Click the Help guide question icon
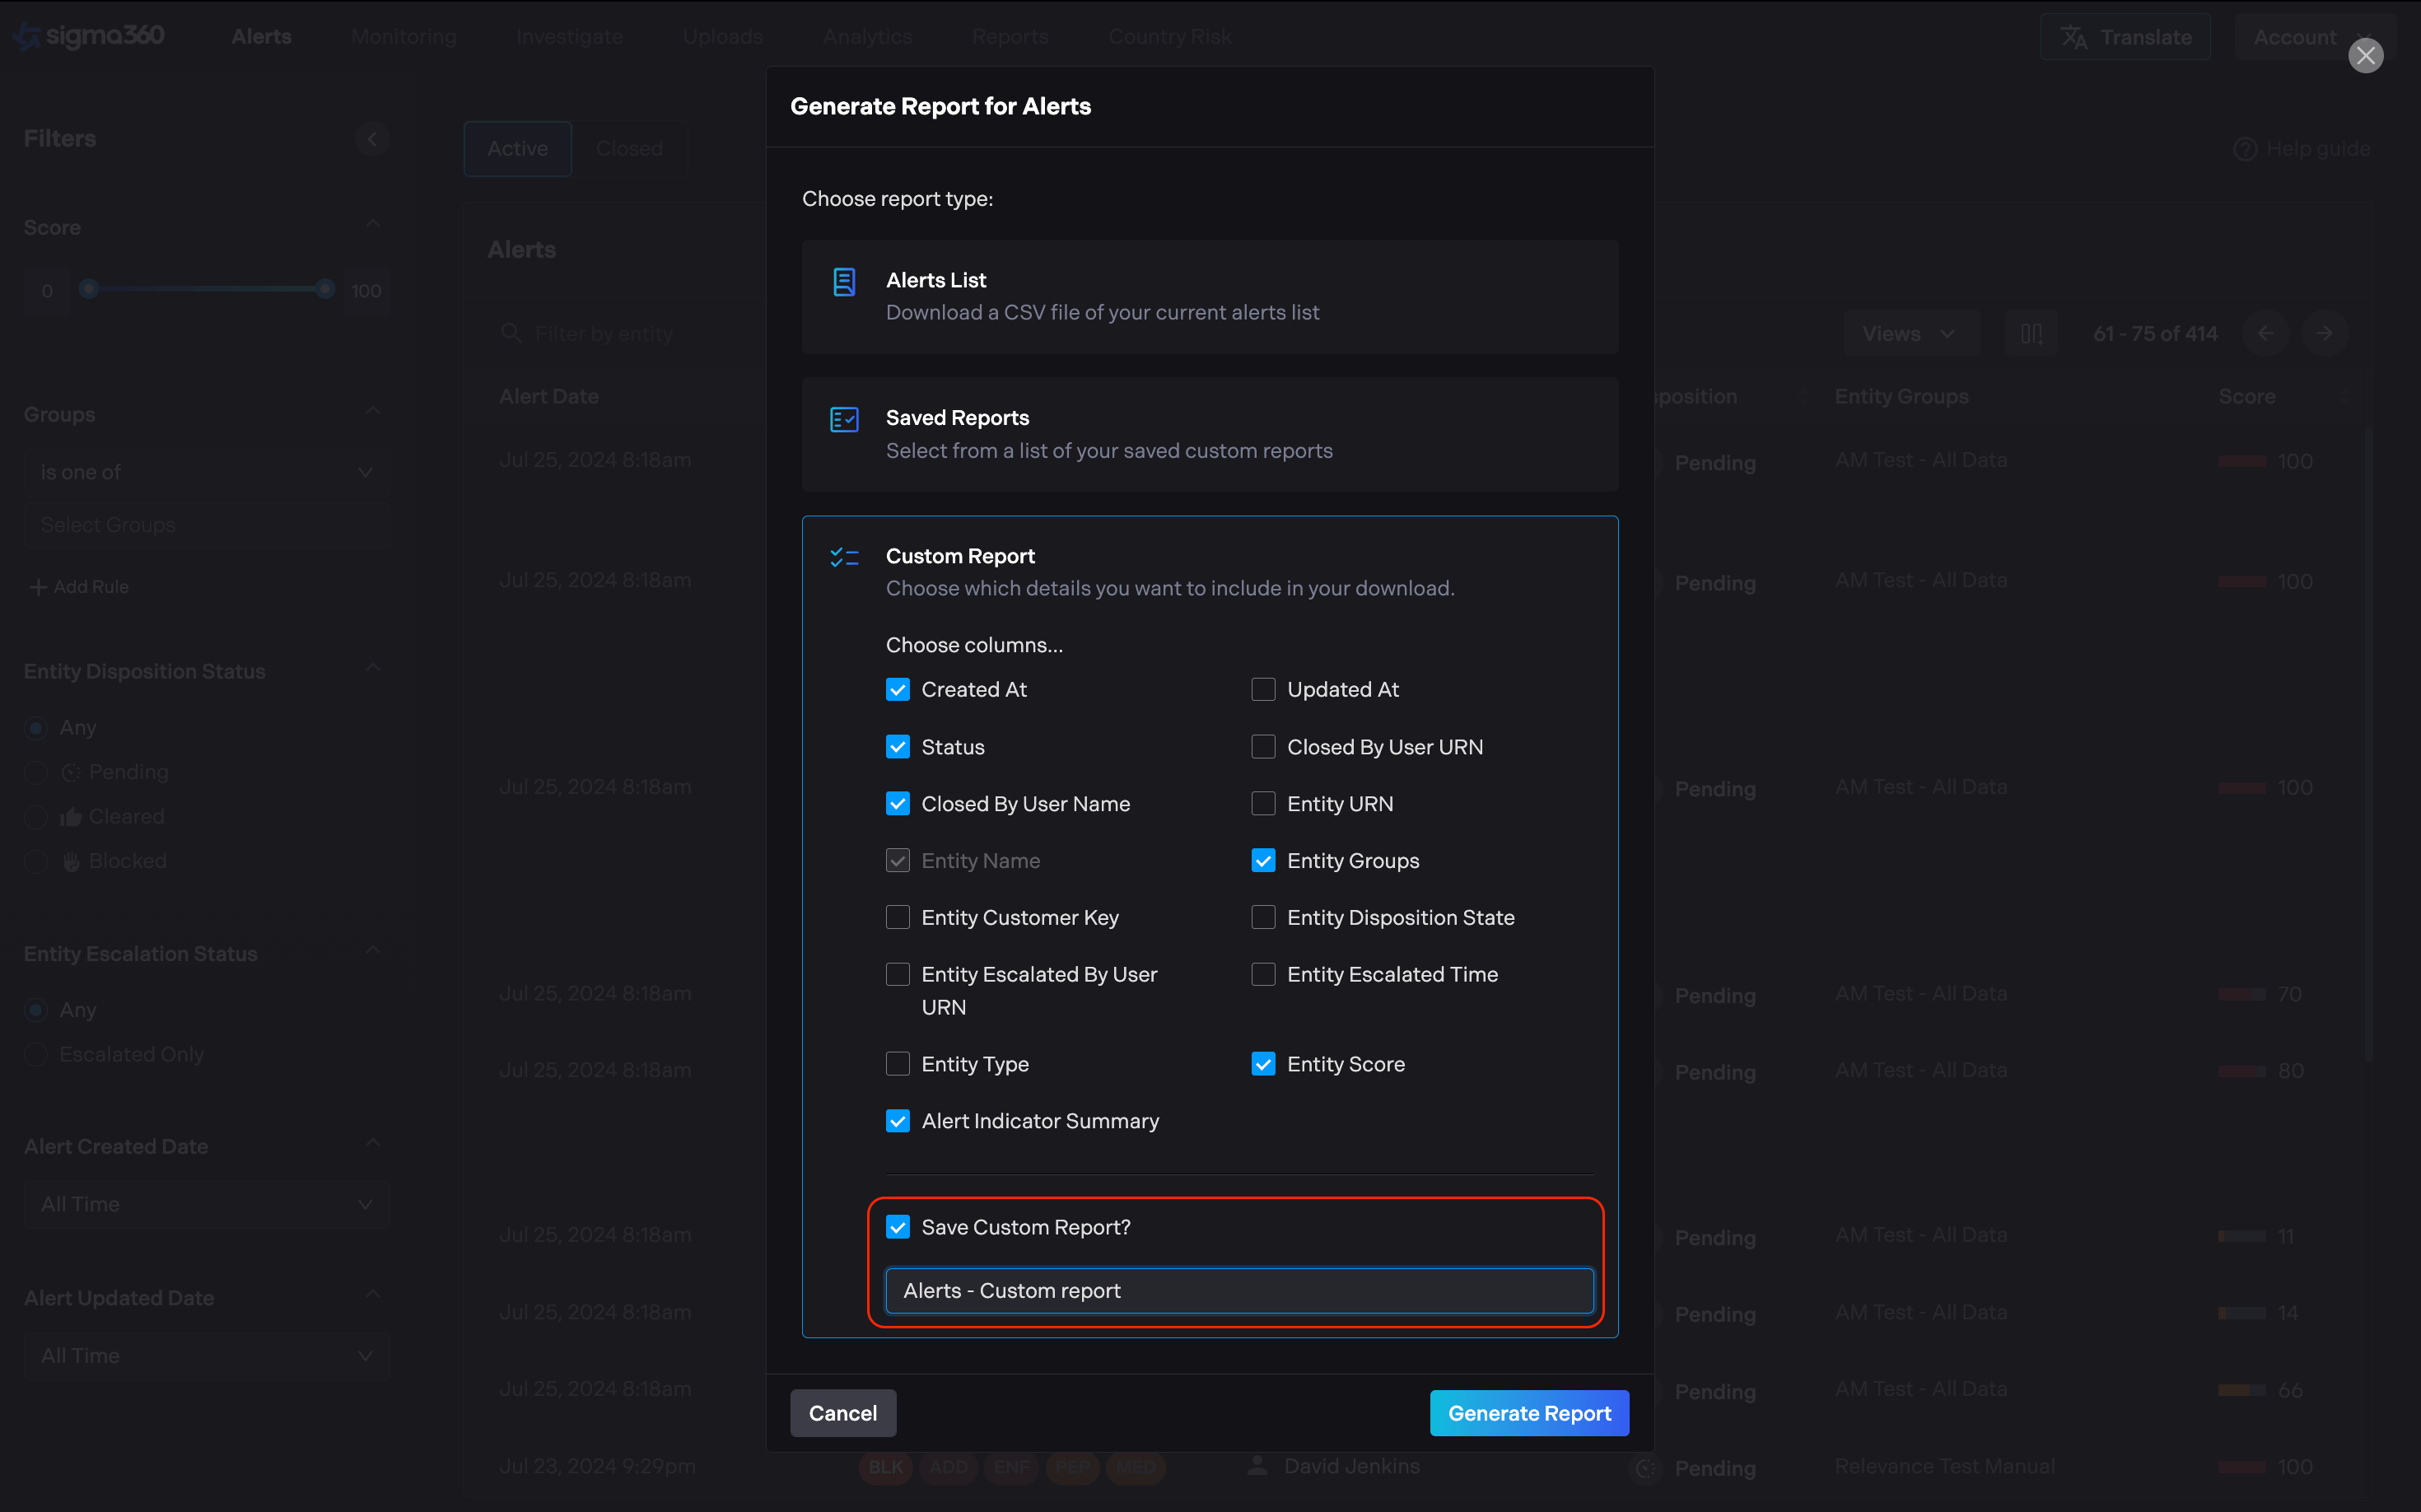Image resolution: width=2421 pixels, height=1512 pixels. 2245,149
